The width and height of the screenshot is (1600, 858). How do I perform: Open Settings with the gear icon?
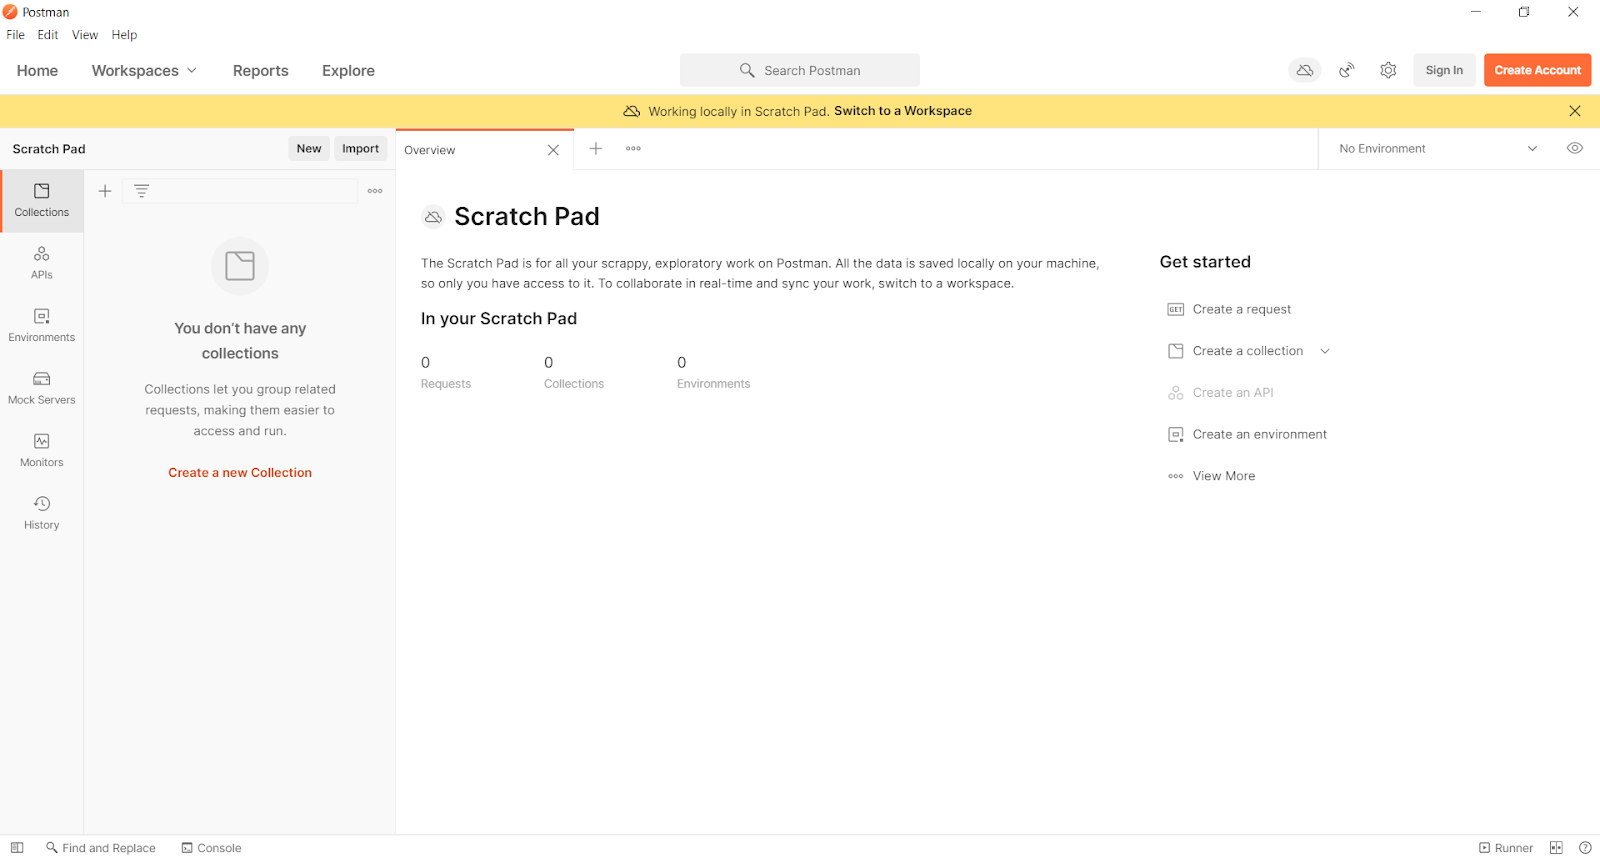(x=1388, y=70)
